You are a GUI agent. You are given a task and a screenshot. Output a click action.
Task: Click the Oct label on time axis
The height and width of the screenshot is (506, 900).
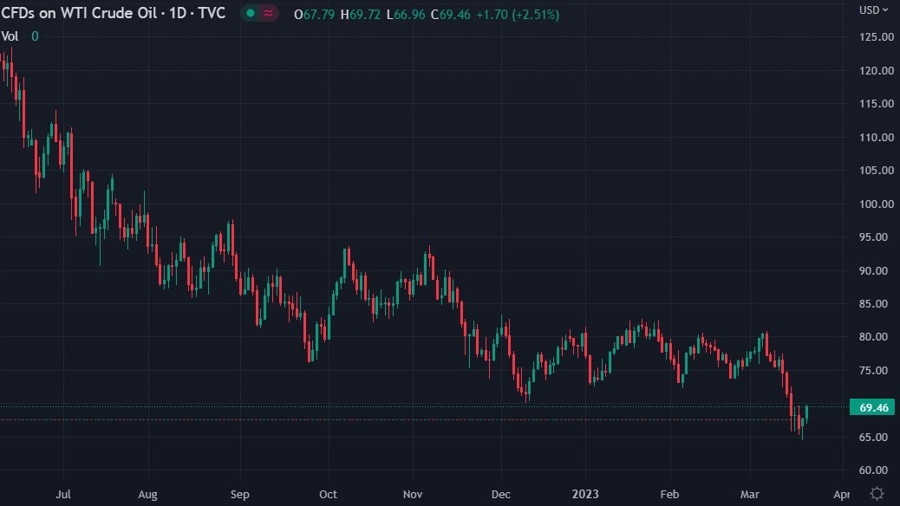(328, 494)
